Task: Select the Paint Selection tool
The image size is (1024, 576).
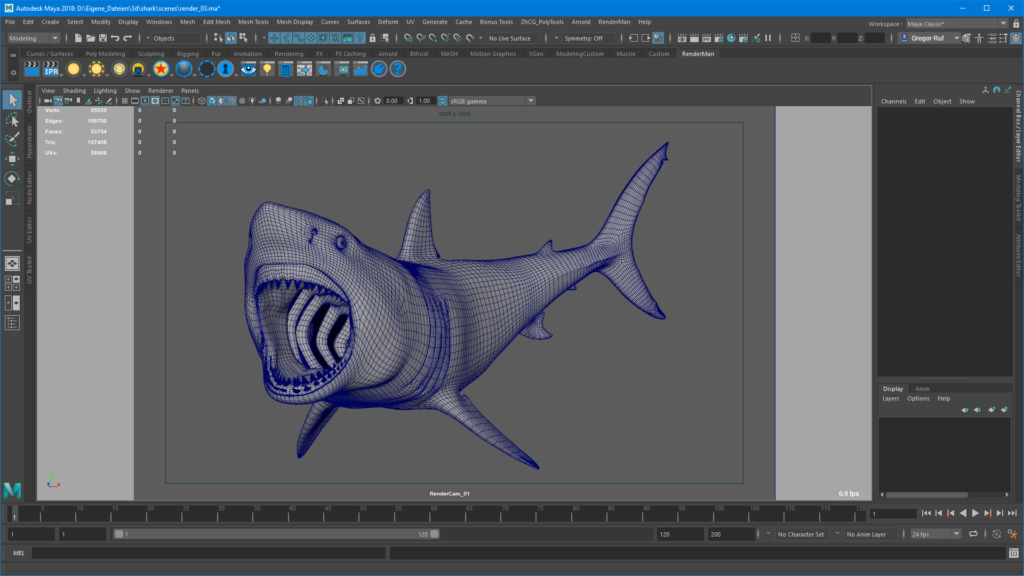Action: 12,139
